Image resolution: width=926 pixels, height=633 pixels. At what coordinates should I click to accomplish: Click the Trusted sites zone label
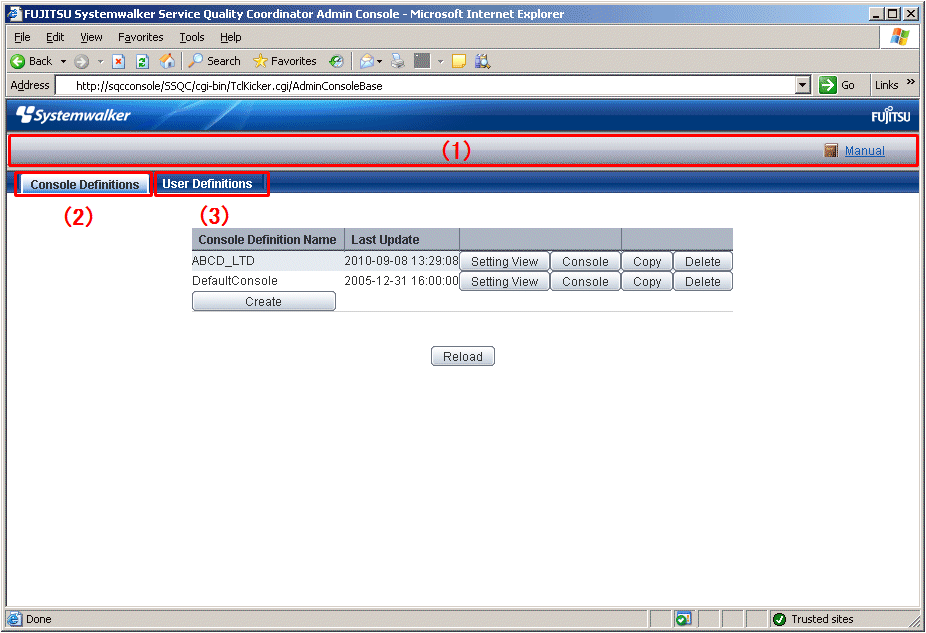[822, 619]
